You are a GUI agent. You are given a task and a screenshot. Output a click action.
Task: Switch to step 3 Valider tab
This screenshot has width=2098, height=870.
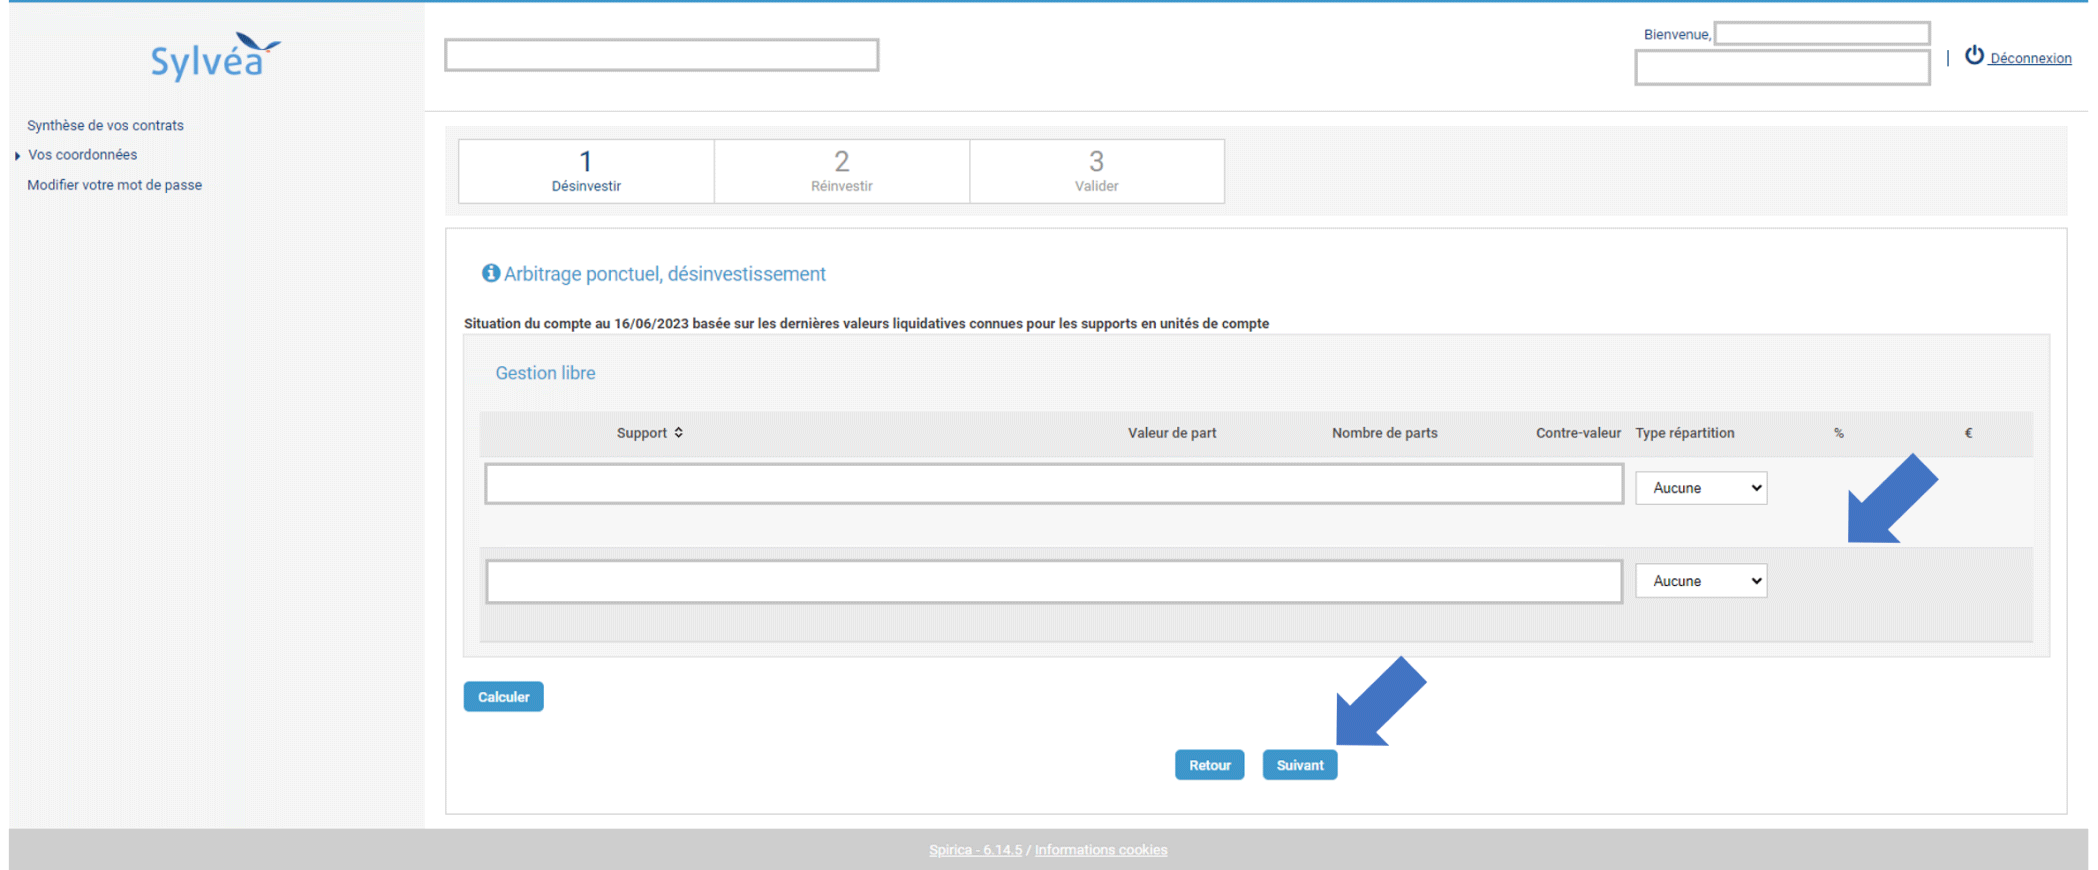tap(1096, 171)
